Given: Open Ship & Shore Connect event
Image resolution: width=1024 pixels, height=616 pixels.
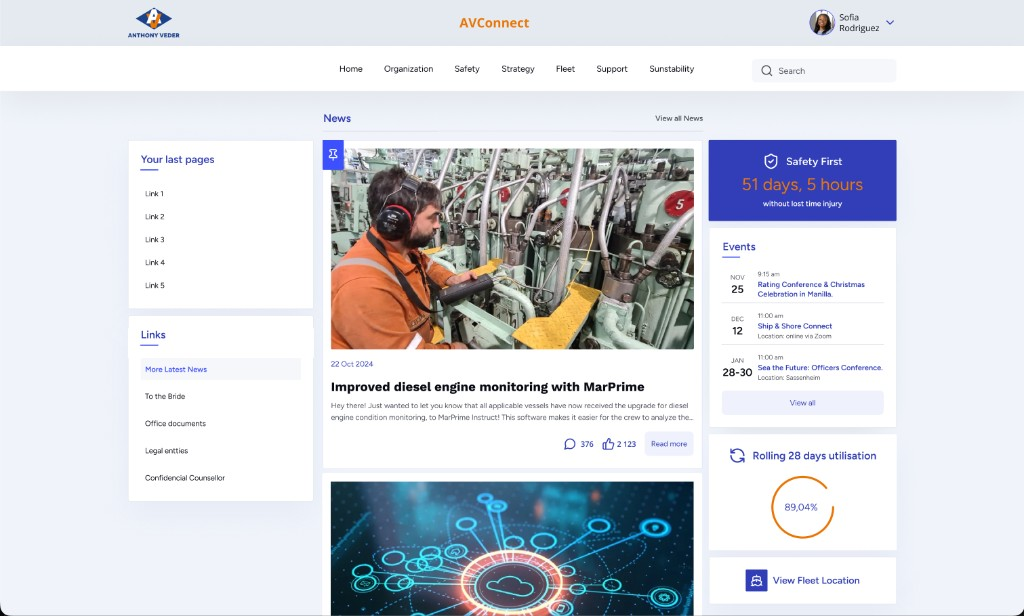Looking at the screenshot, I should point(795,326).
